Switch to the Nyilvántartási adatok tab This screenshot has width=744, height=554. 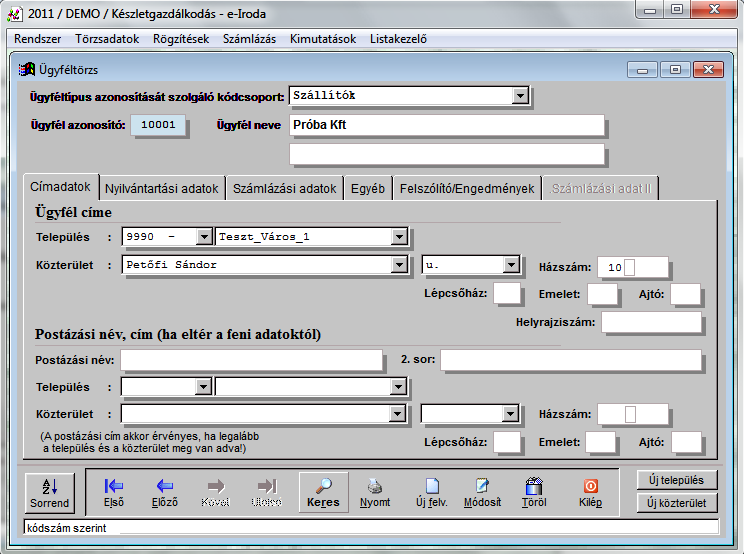[x=161, y=188]
